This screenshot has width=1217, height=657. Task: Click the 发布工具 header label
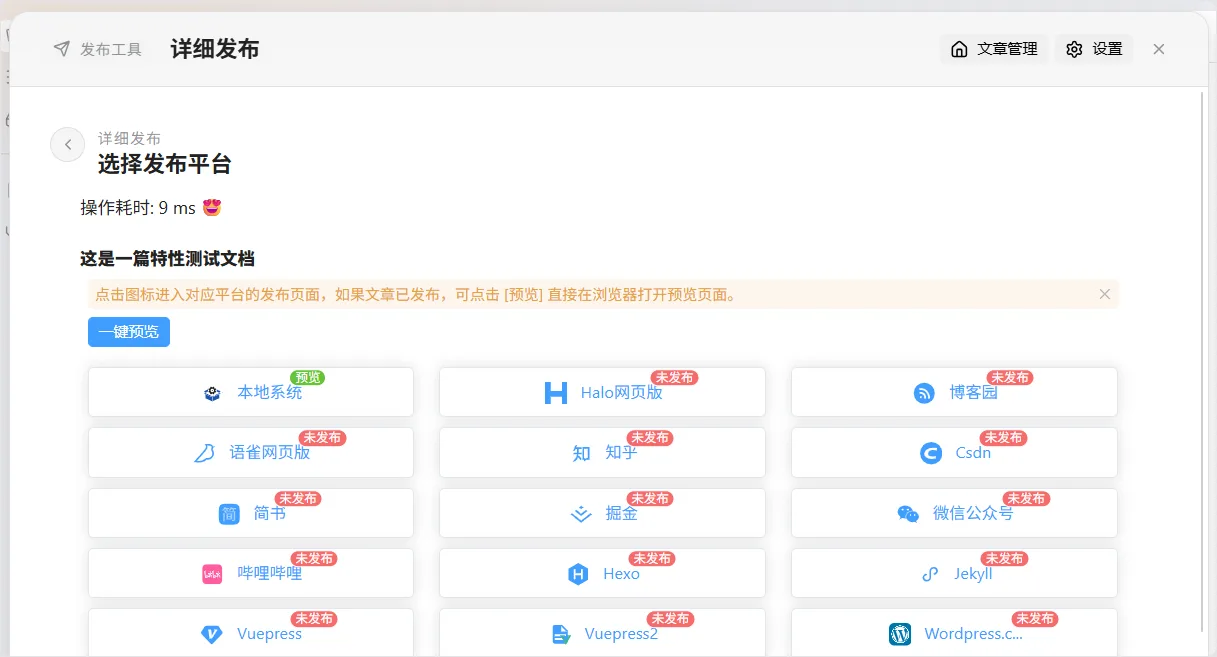(x=111, y=49)
